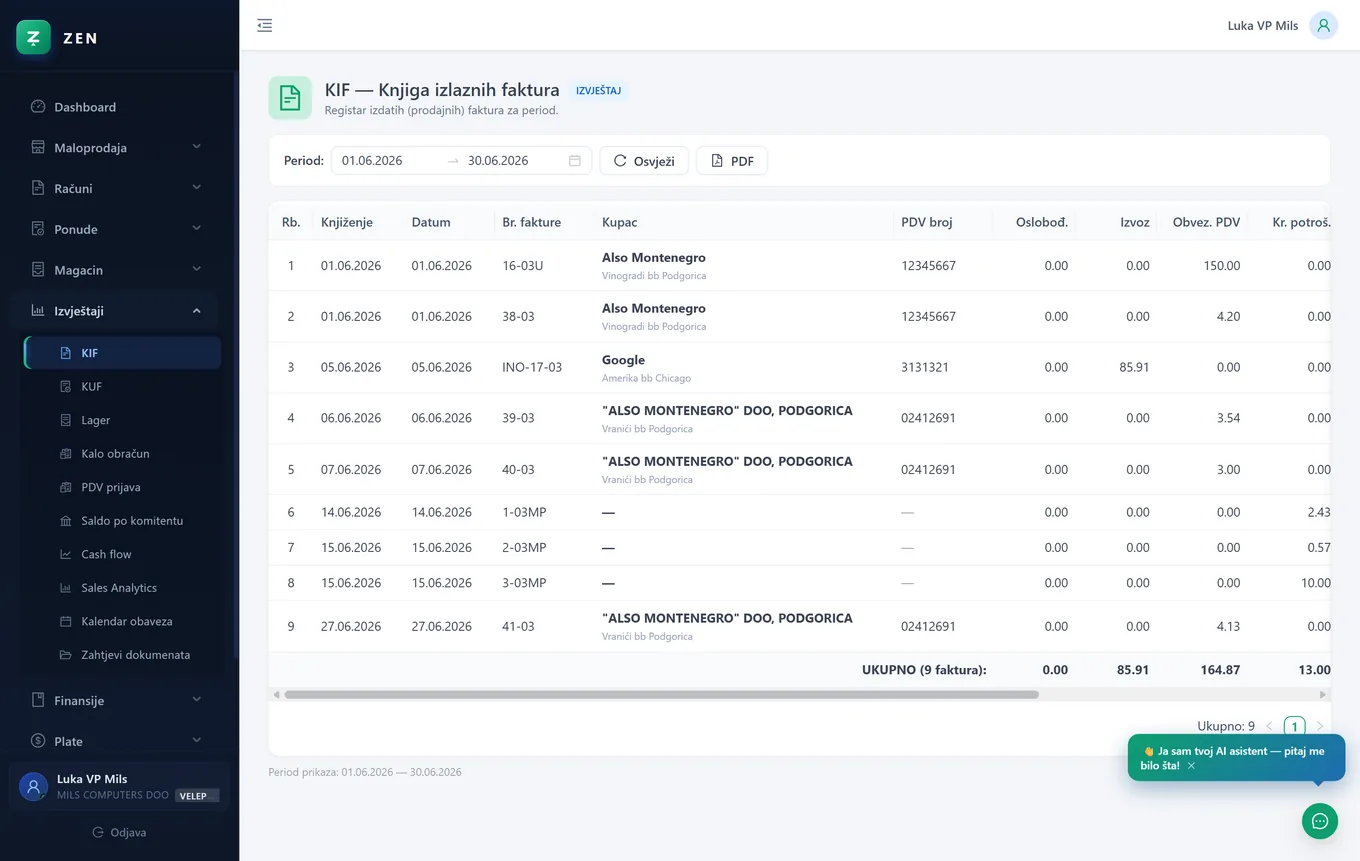This screenshot has width=1360, height=861.
Task: Click the Plate dollar icon
Action: (x=38, y=741)
